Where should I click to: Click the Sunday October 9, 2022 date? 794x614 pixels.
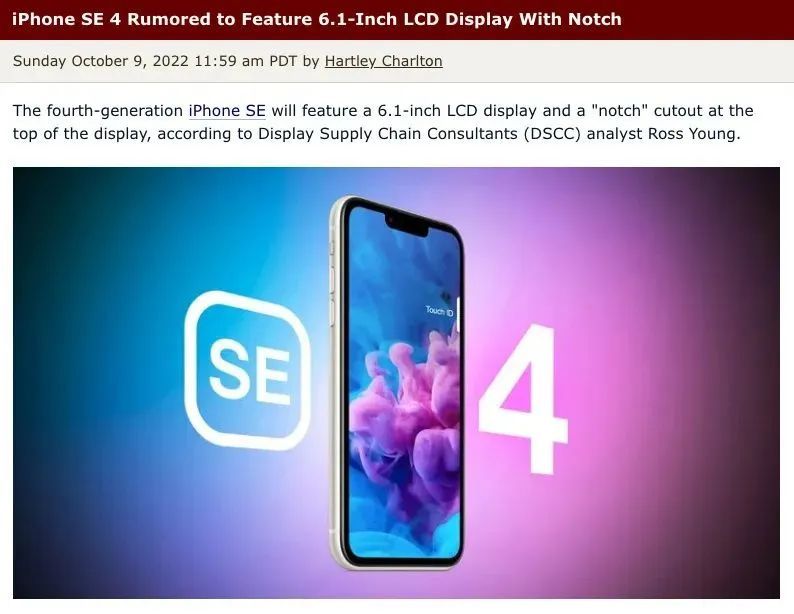point(101,61)
